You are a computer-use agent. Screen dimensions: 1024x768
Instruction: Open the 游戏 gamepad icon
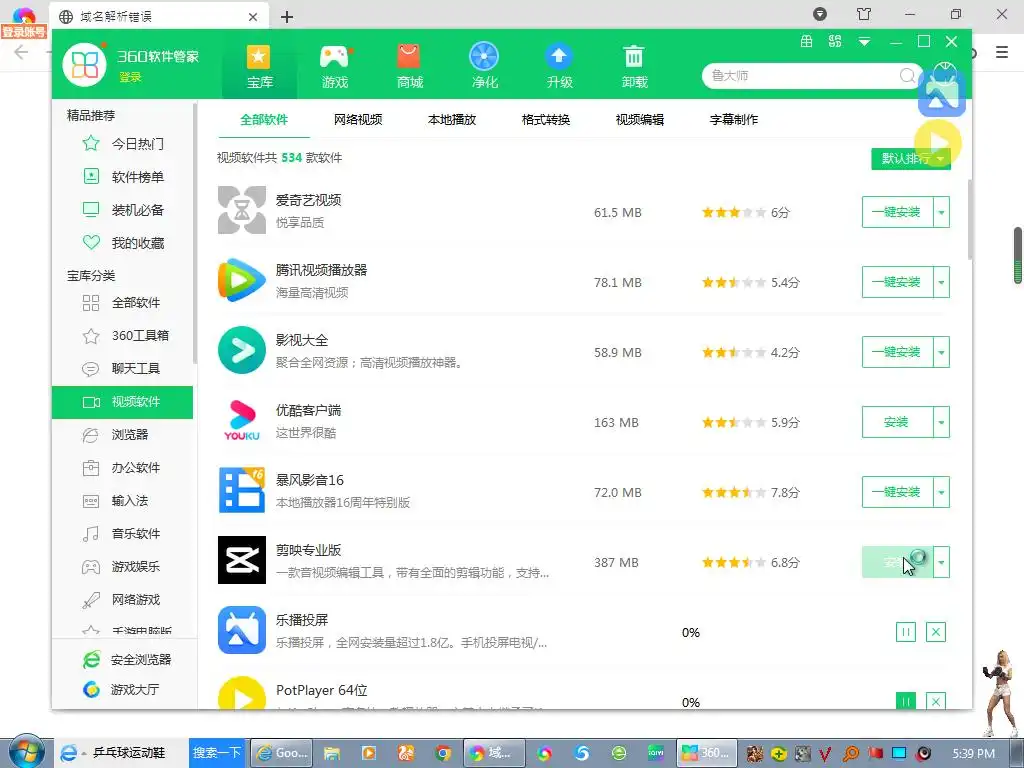(334, 57)
